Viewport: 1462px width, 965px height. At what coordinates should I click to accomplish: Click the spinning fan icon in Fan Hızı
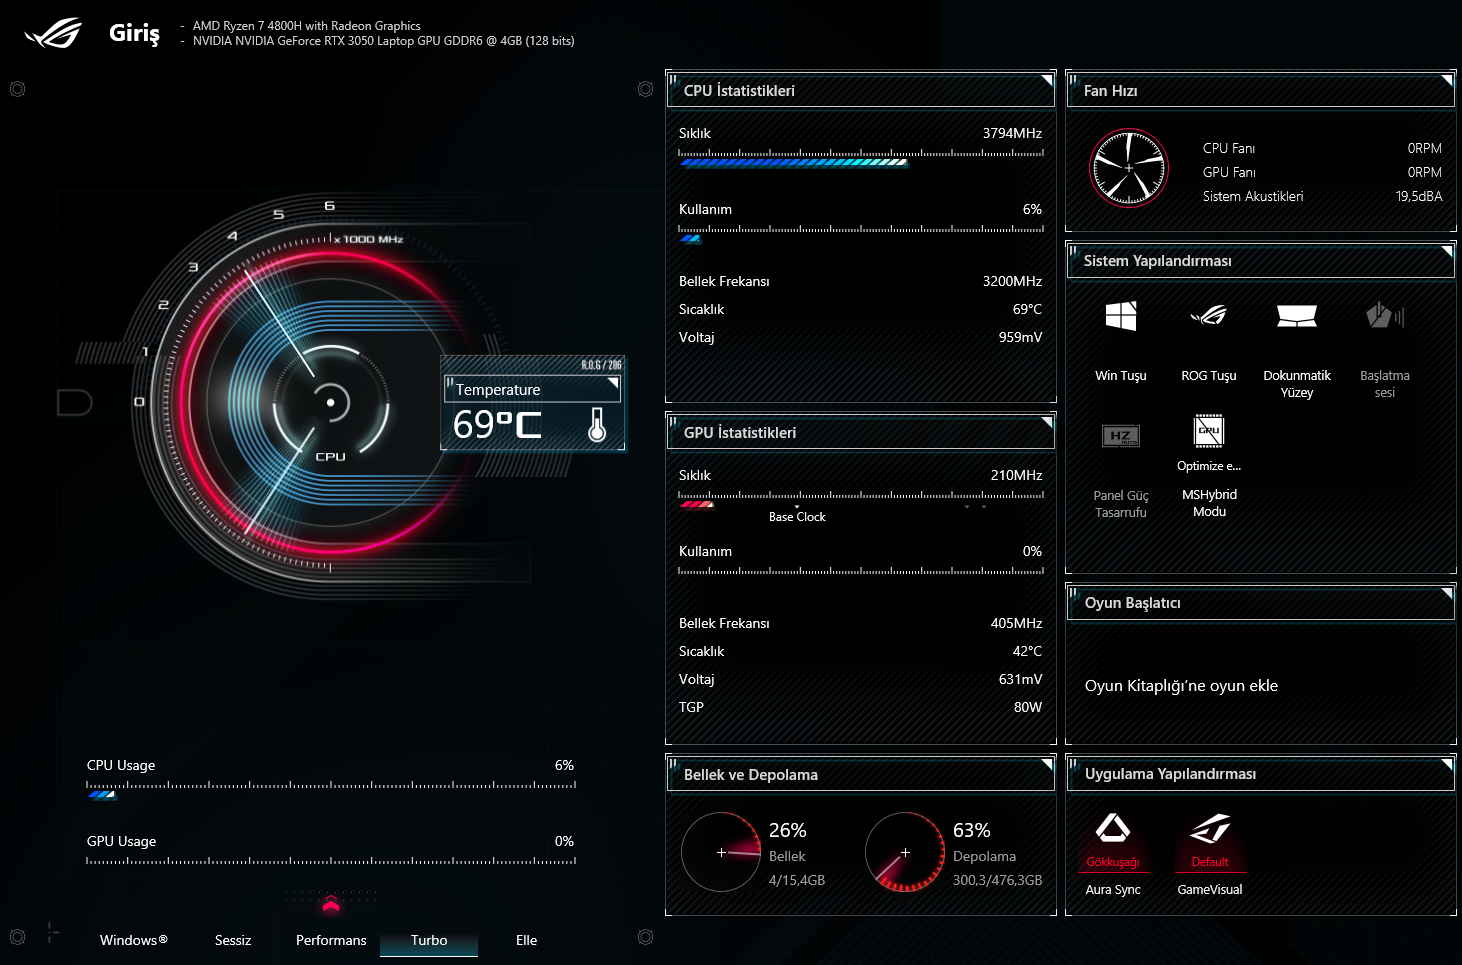(1129, 168)
